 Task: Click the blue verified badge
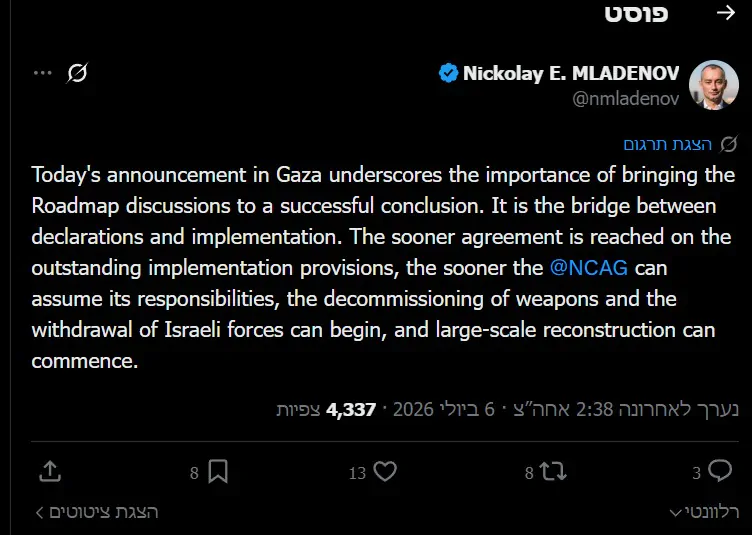point(448,73)
